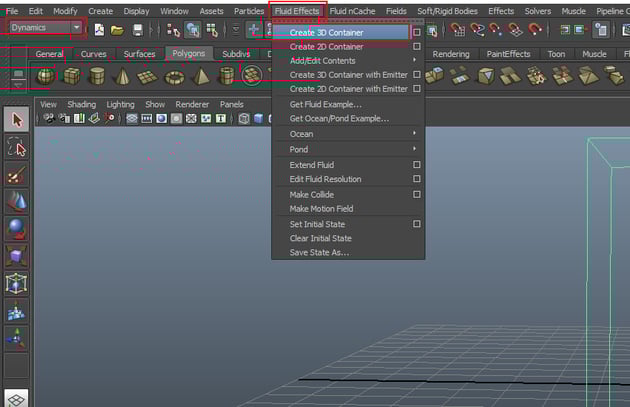Click the New Scene icon
Screen dimensions: 630x407
click(99, 30)
